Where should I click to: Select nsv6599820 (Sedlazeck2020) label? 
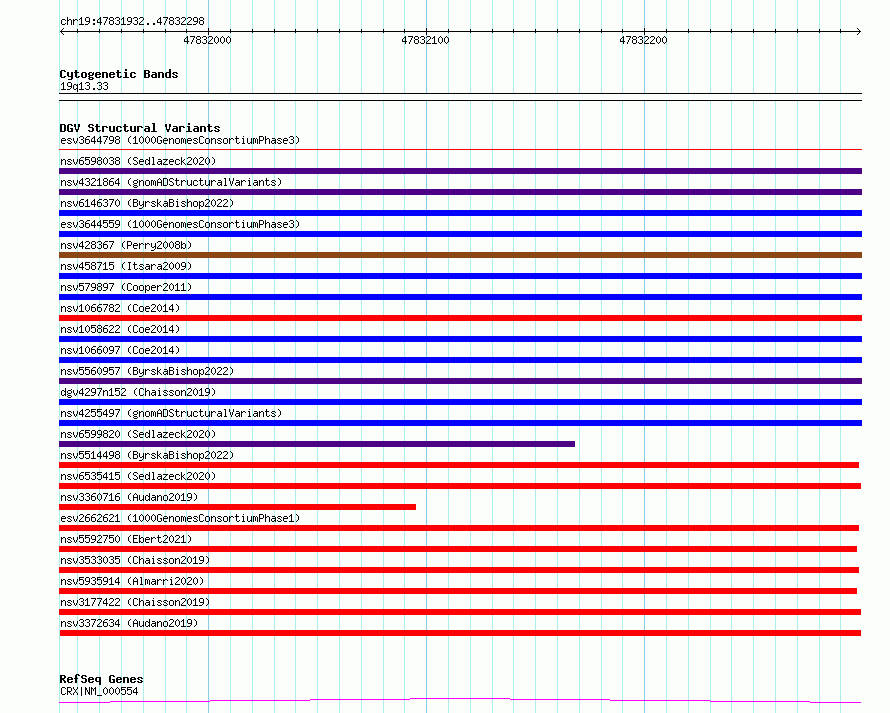pyautogui.click(x=138, y=434)
